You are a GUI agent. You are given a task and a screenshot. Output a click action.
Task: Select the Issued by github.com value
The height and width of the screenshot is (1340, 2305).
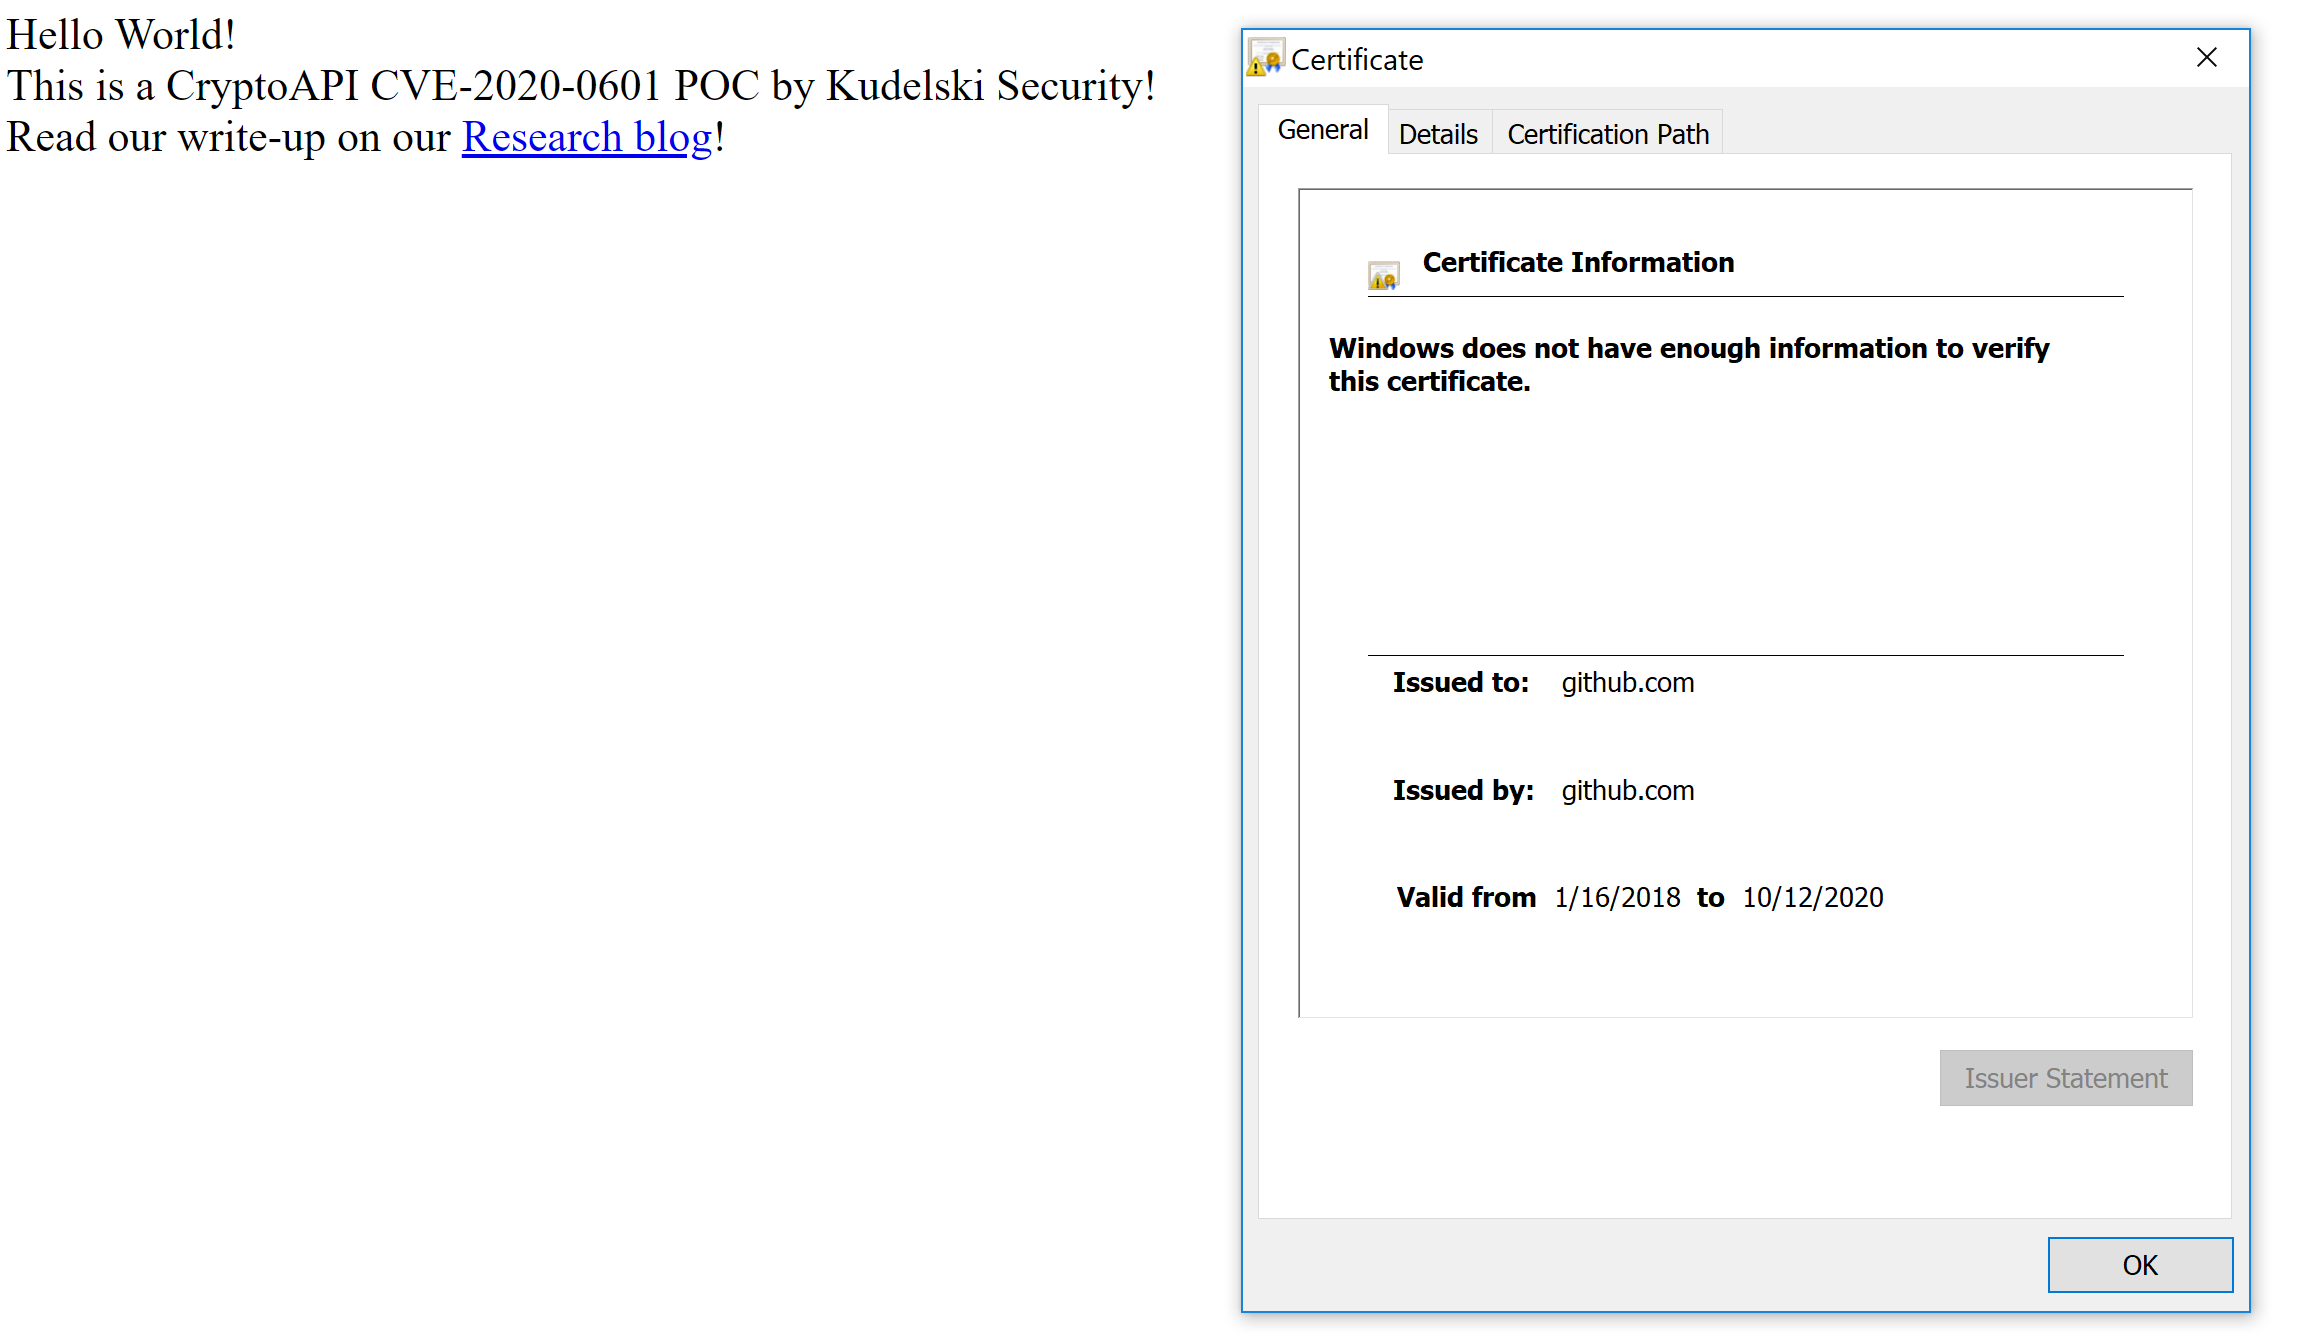(x=1628, y=791)
